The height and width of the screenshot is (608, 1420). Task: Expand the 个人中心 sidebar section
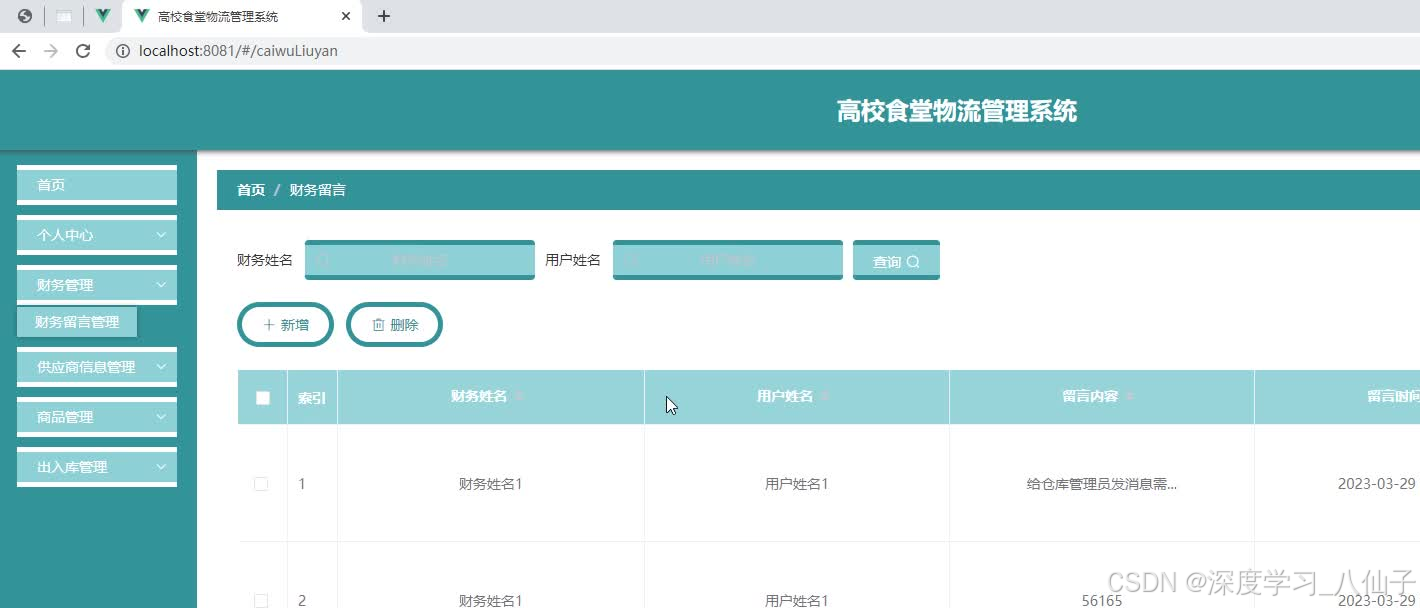tap(96, 235)
